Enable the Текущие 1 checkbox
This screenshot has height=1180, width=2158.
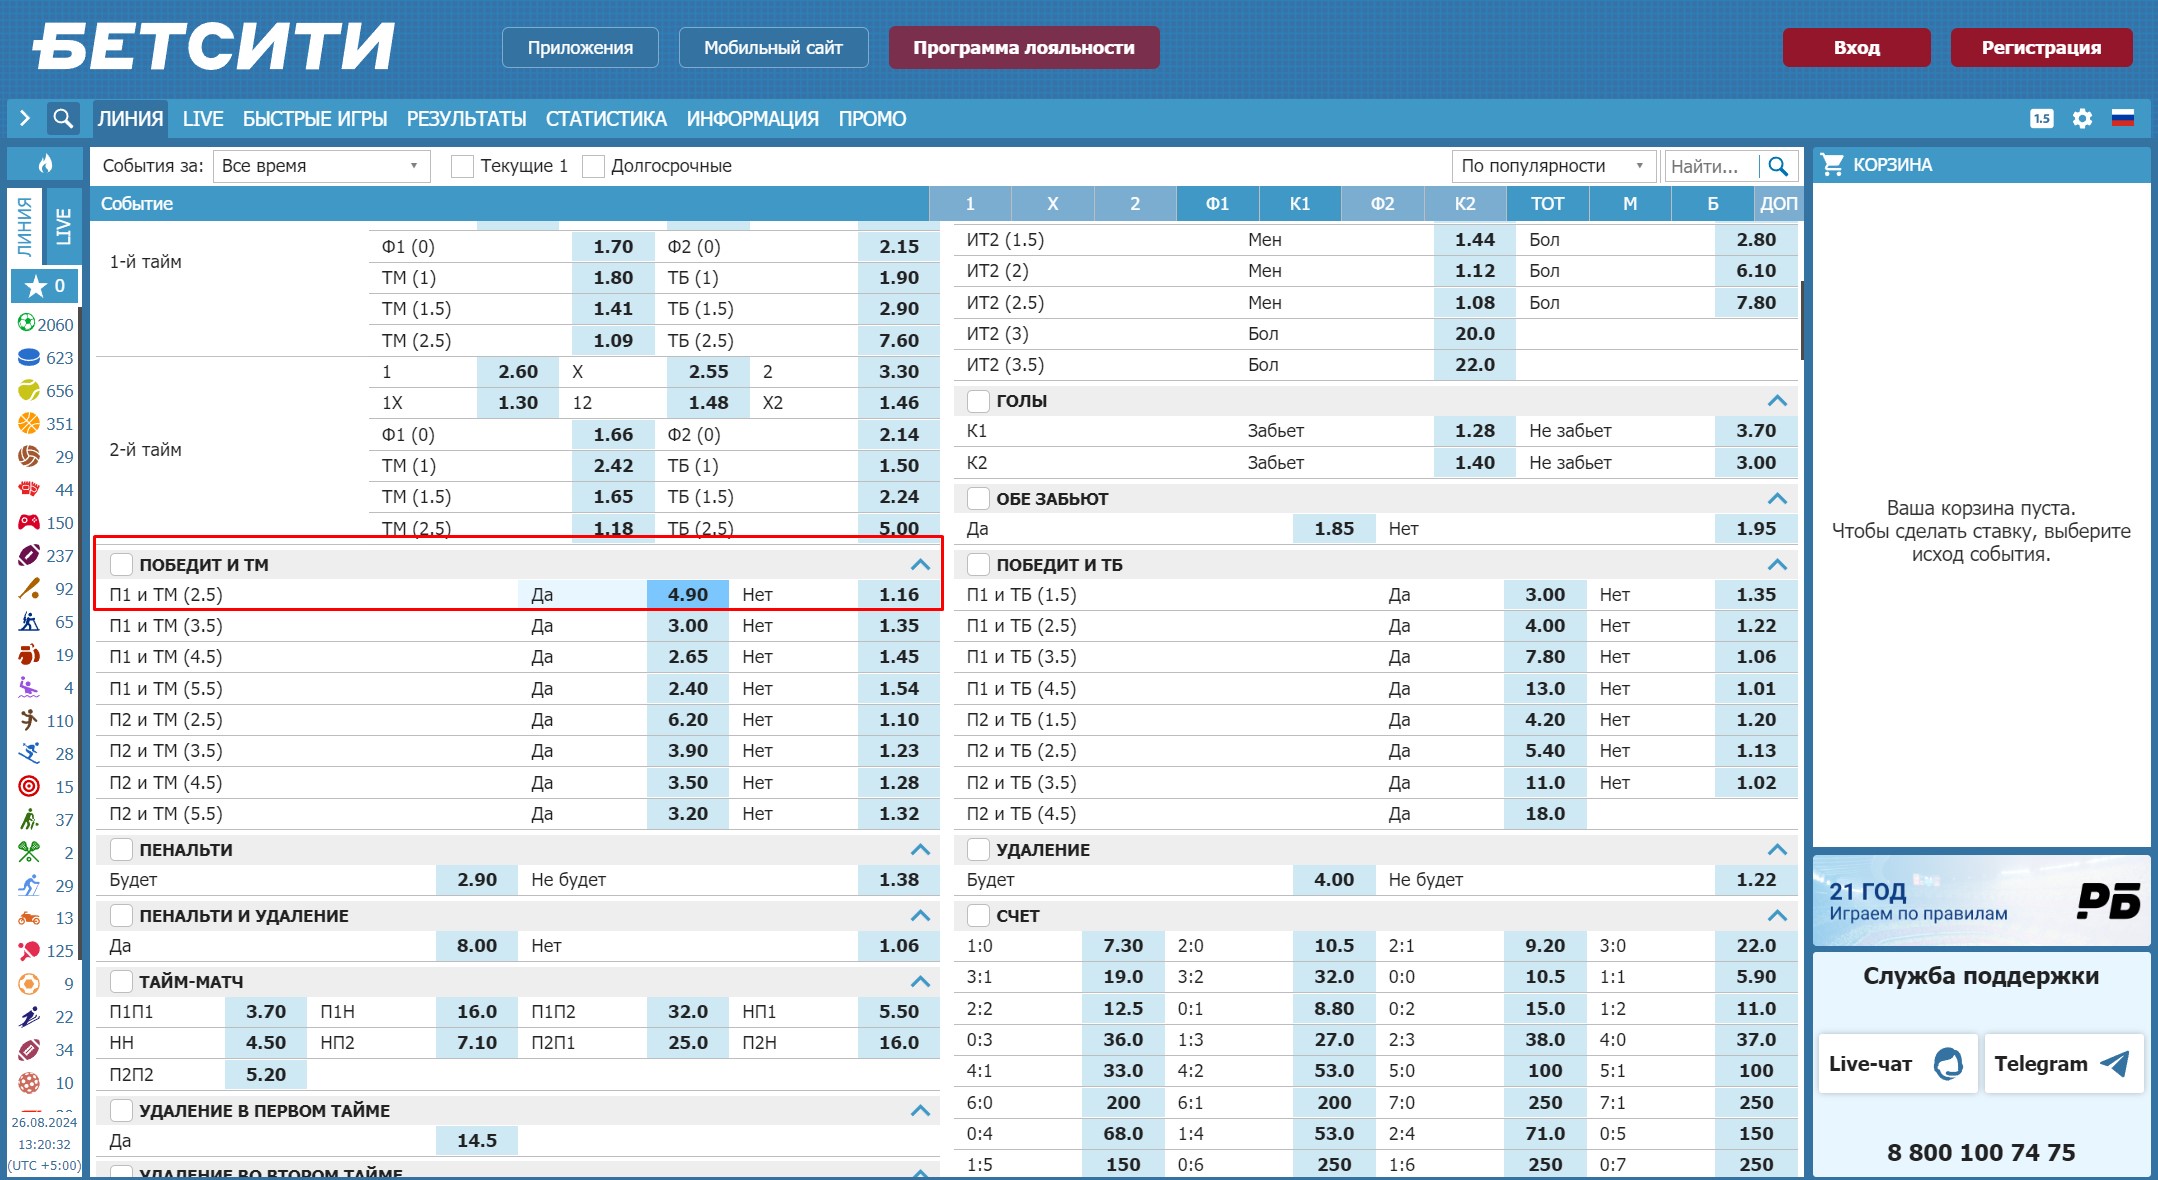pos(462,166)
